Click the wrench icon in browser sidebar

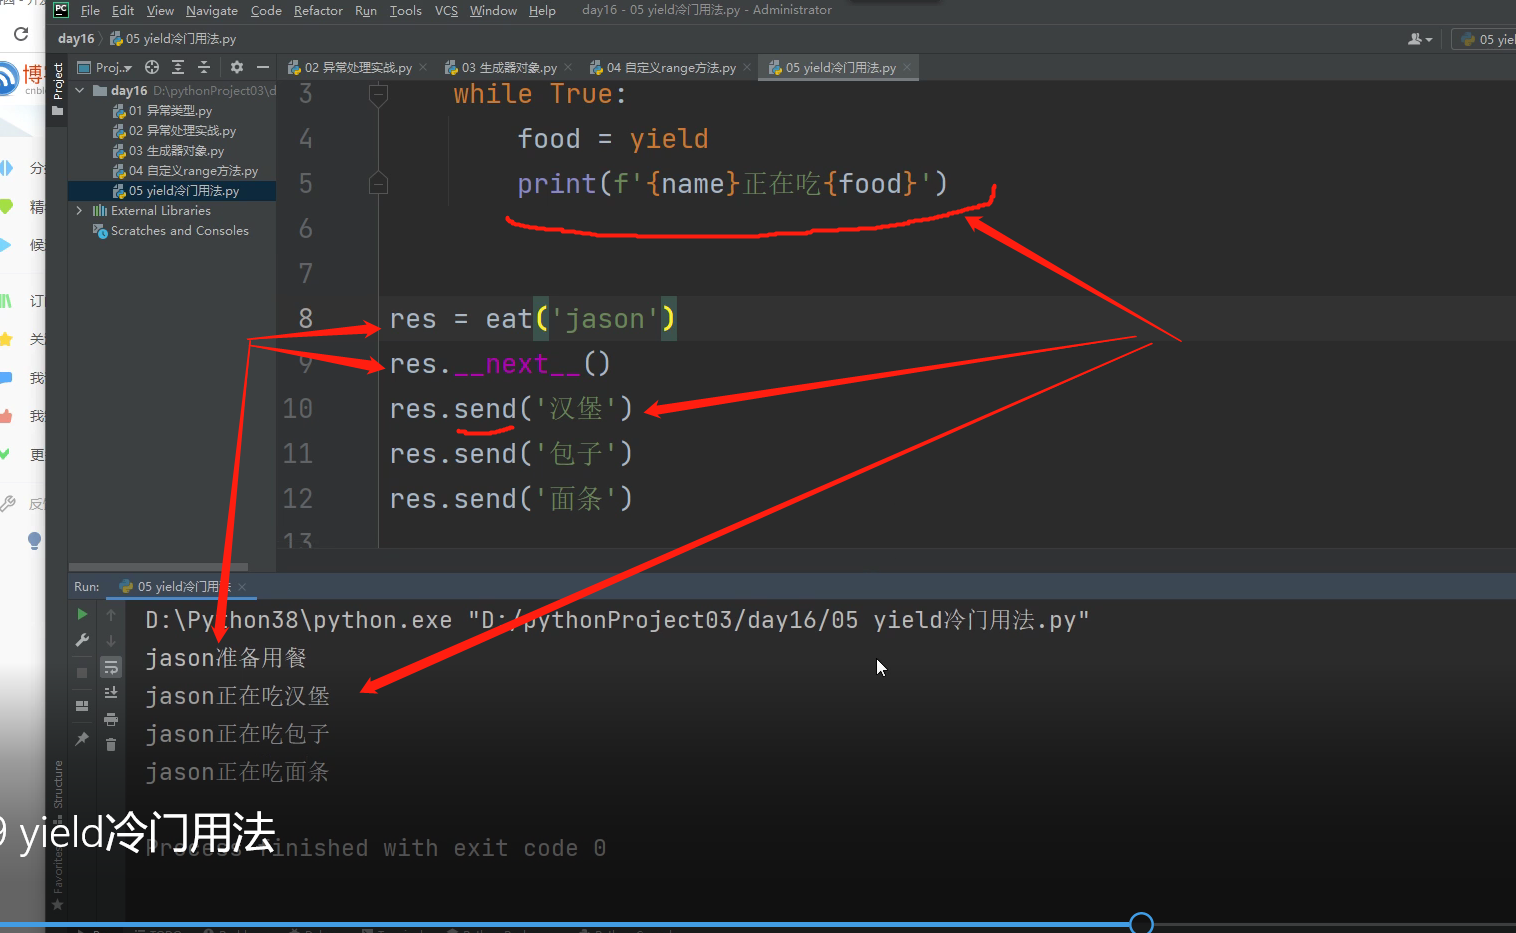(8, 503)
